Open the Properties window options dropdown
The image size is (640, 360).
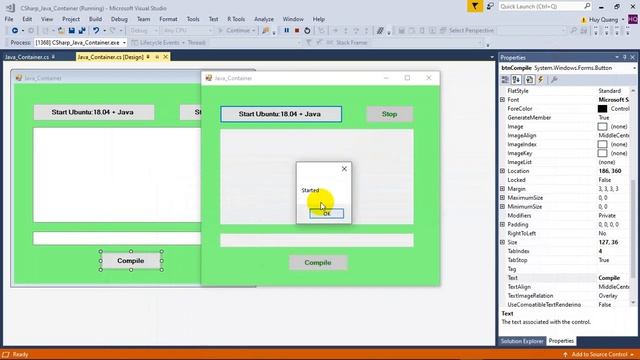point(617,58)
